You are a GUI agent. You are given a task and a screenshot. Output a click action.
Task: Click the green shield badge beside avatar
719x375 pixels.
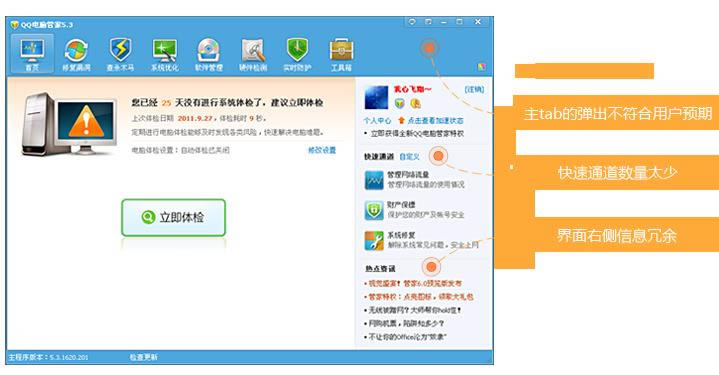[400, 103]
